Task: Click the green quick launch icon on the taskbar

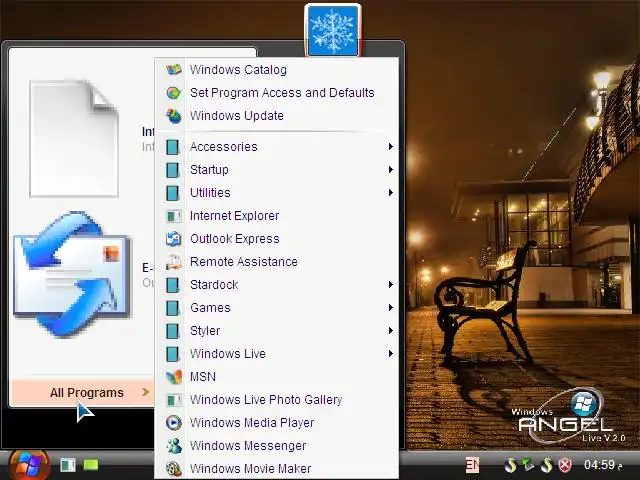Action: pos(91,465)
